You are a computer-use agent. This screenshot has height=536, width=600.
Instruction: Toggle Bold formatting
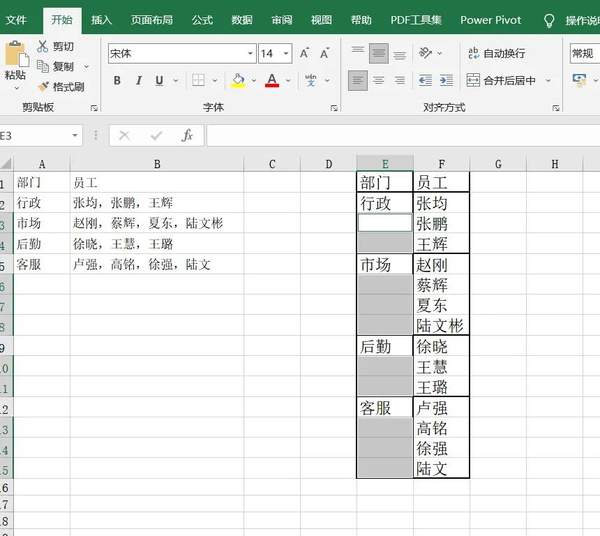[x=115, y=80]
